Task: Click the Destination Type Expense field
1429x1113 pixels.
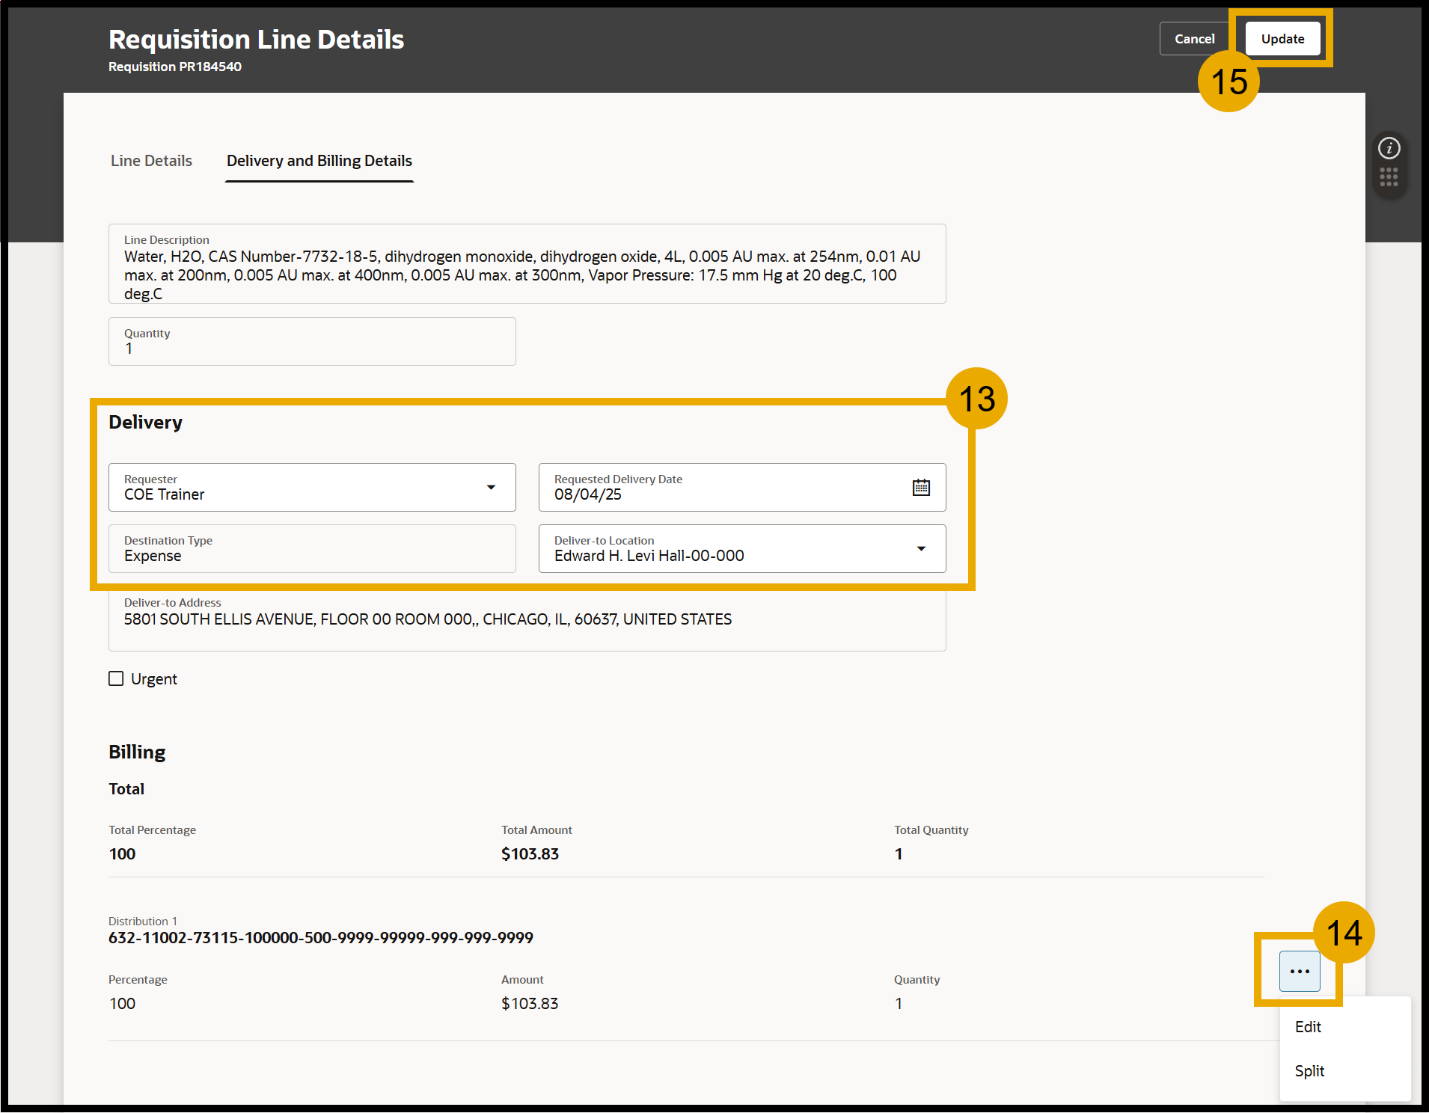Action: coord(311,549)
